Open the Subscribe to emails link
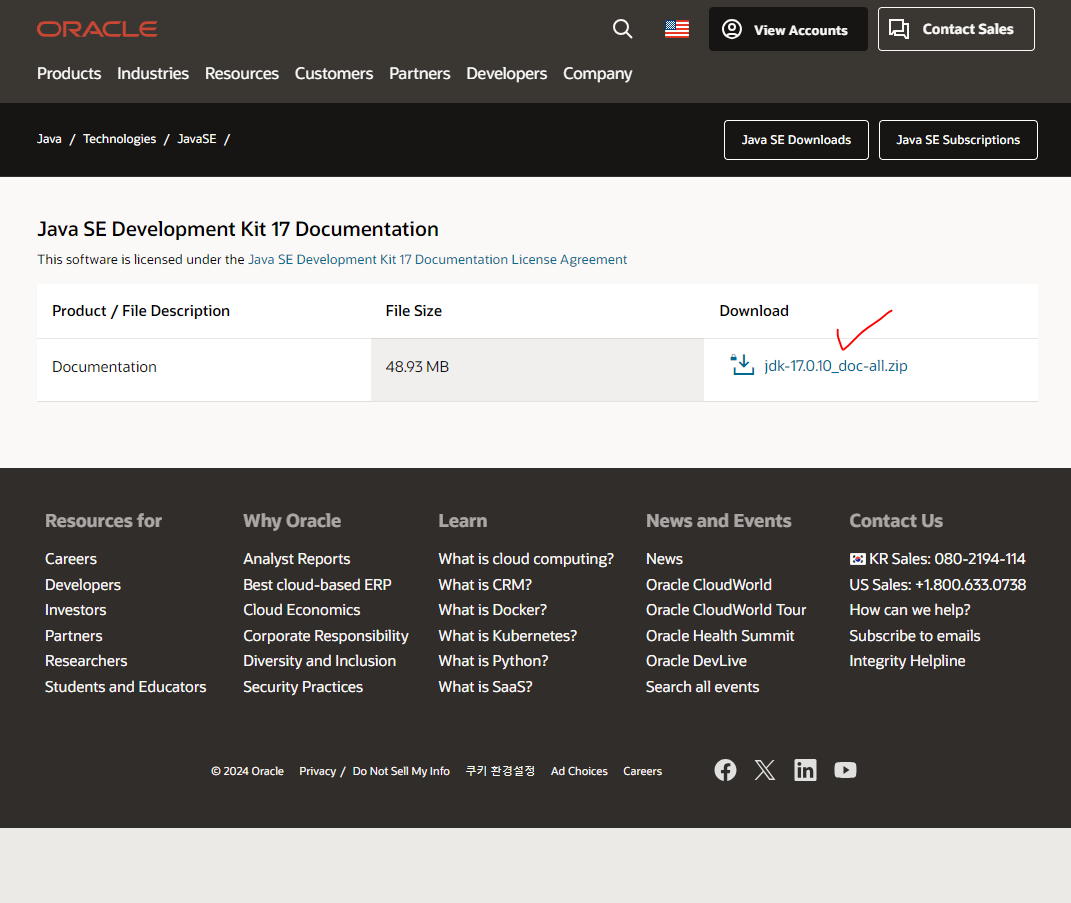This screenshot has height=903, width=1071. coord(915,636)
